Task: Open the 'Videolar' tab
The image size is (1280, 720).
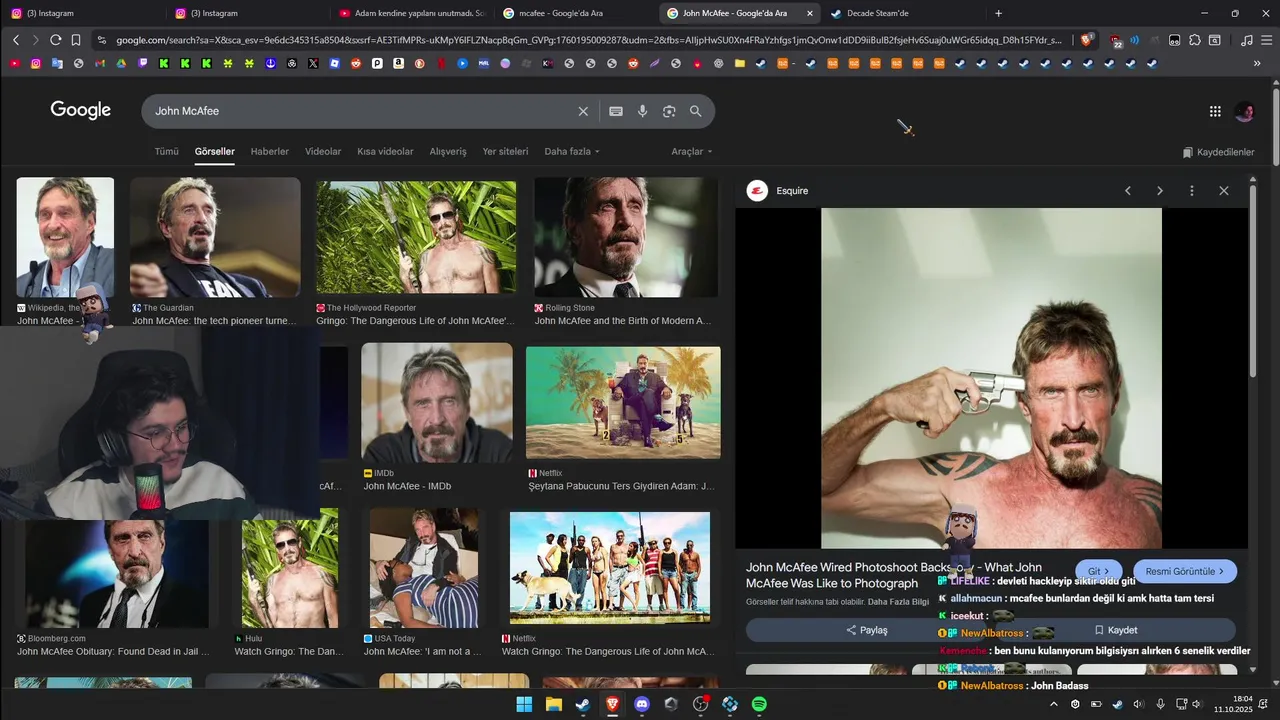Action: click(x=323, y=152)
